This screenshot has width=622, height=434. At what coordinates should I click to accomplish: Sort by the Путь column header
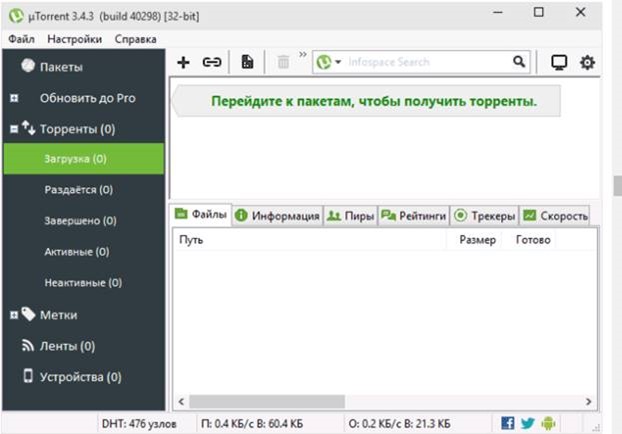click(310, 240)
